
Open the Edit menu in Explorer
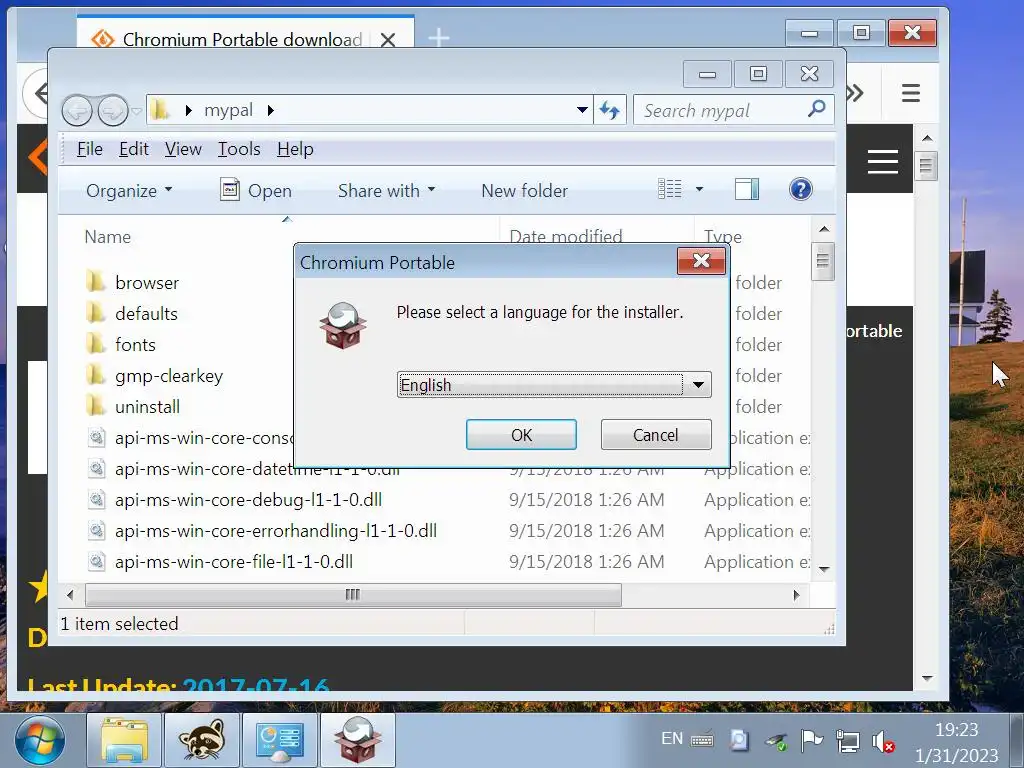(134, 149)
